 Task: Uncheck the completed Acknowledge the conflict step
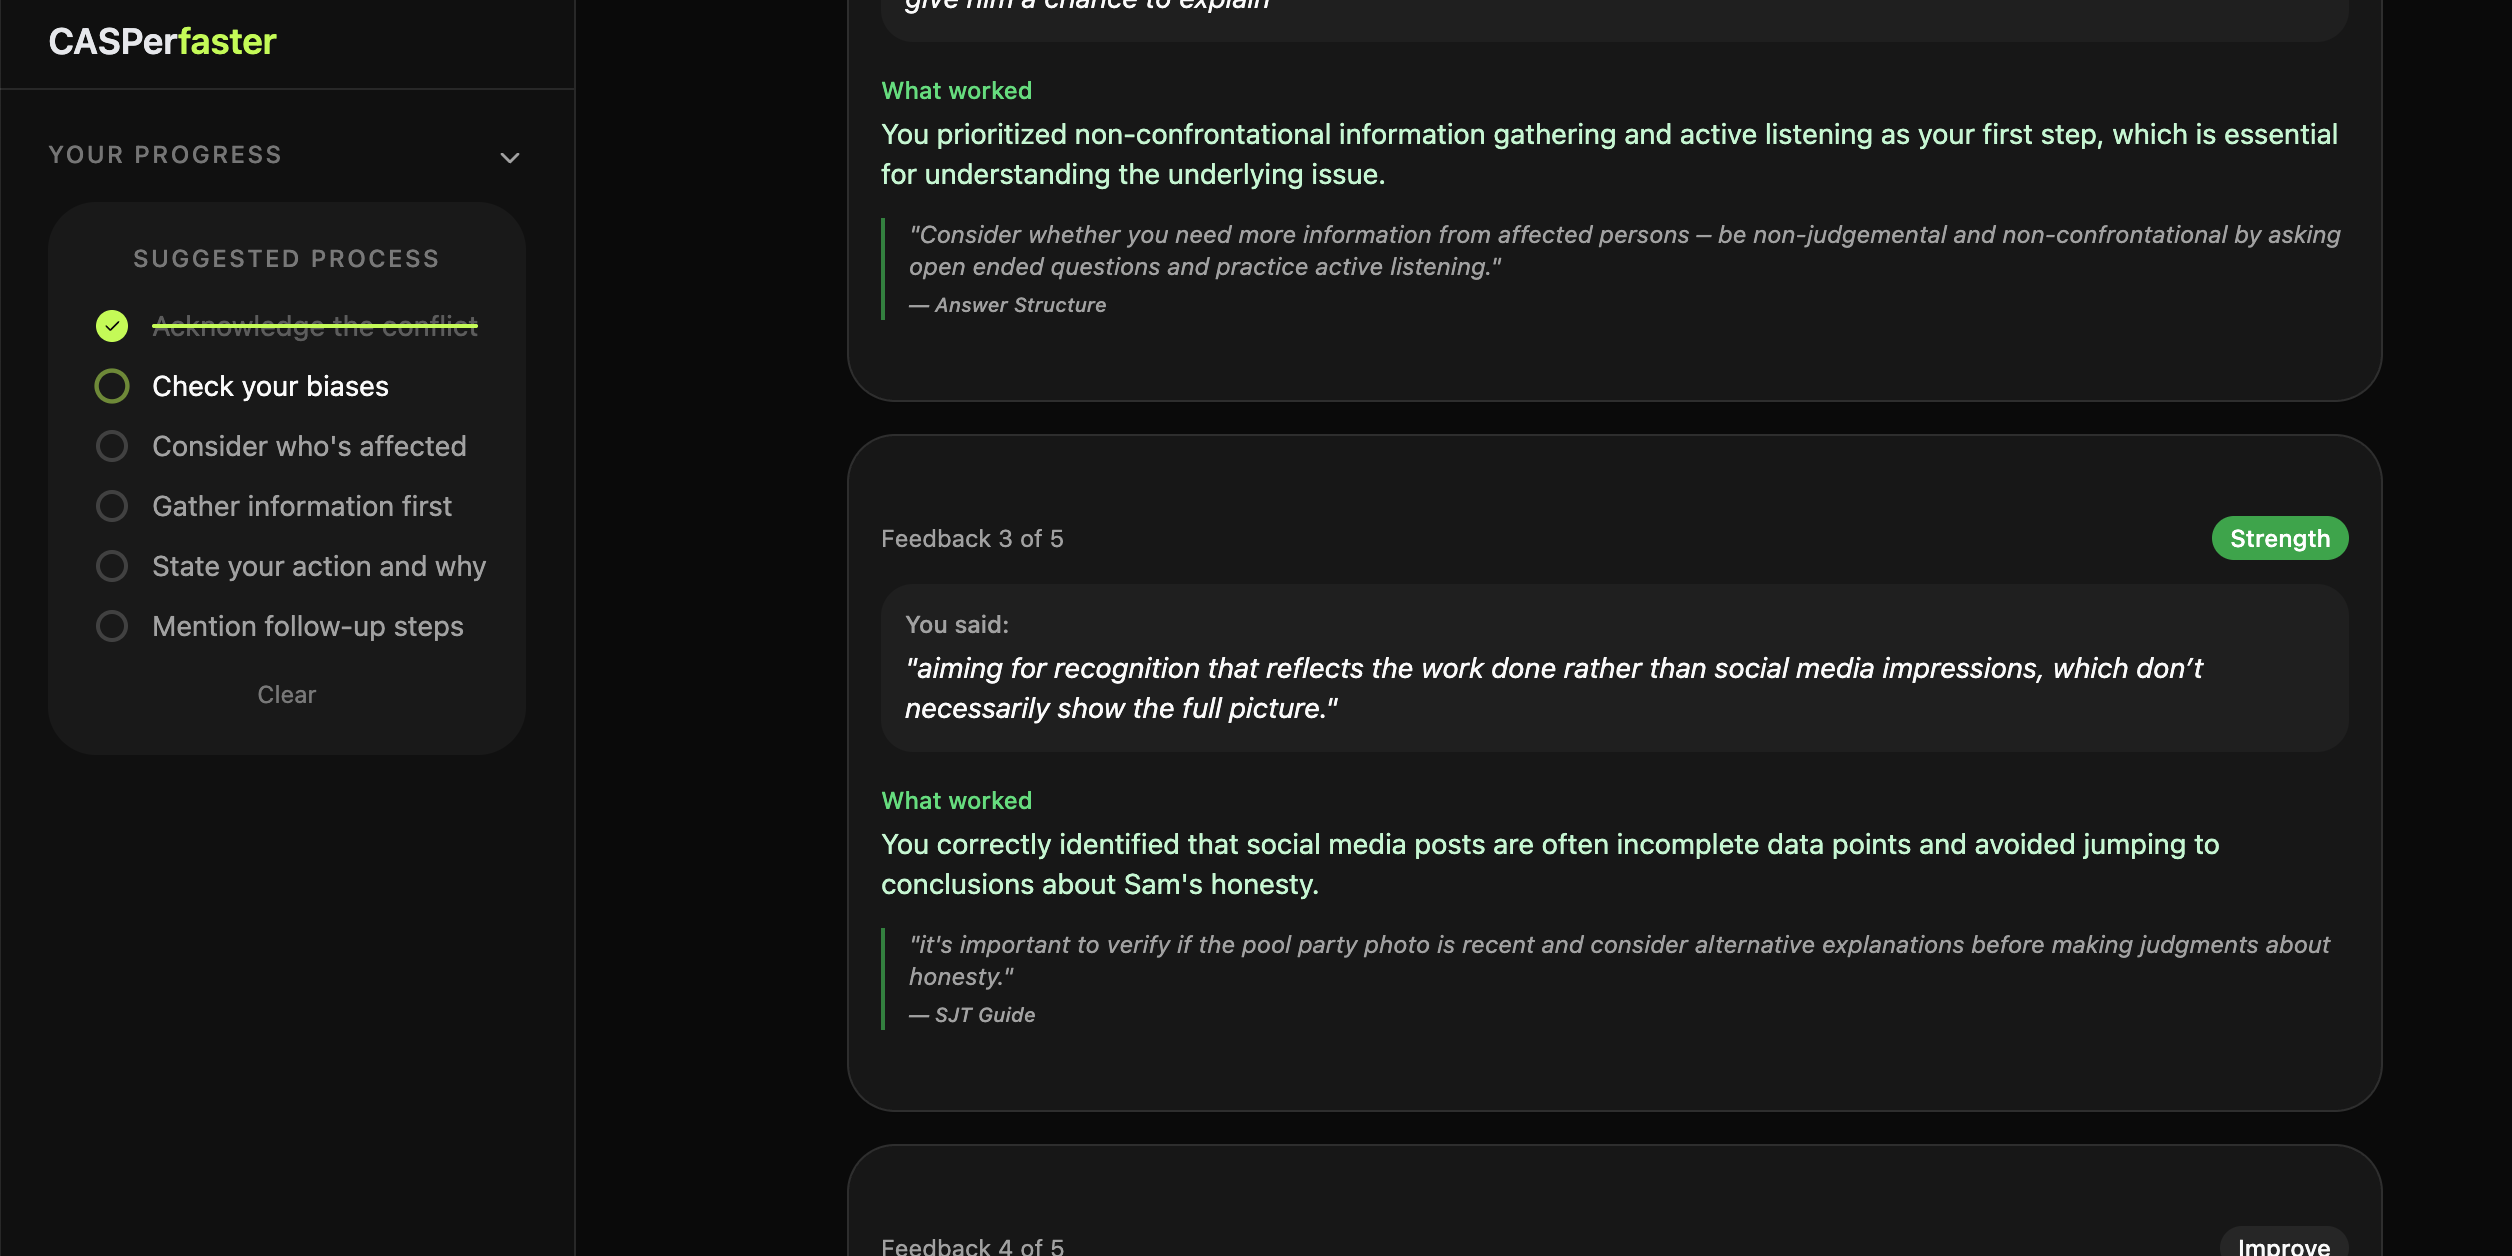pos(112,326)
